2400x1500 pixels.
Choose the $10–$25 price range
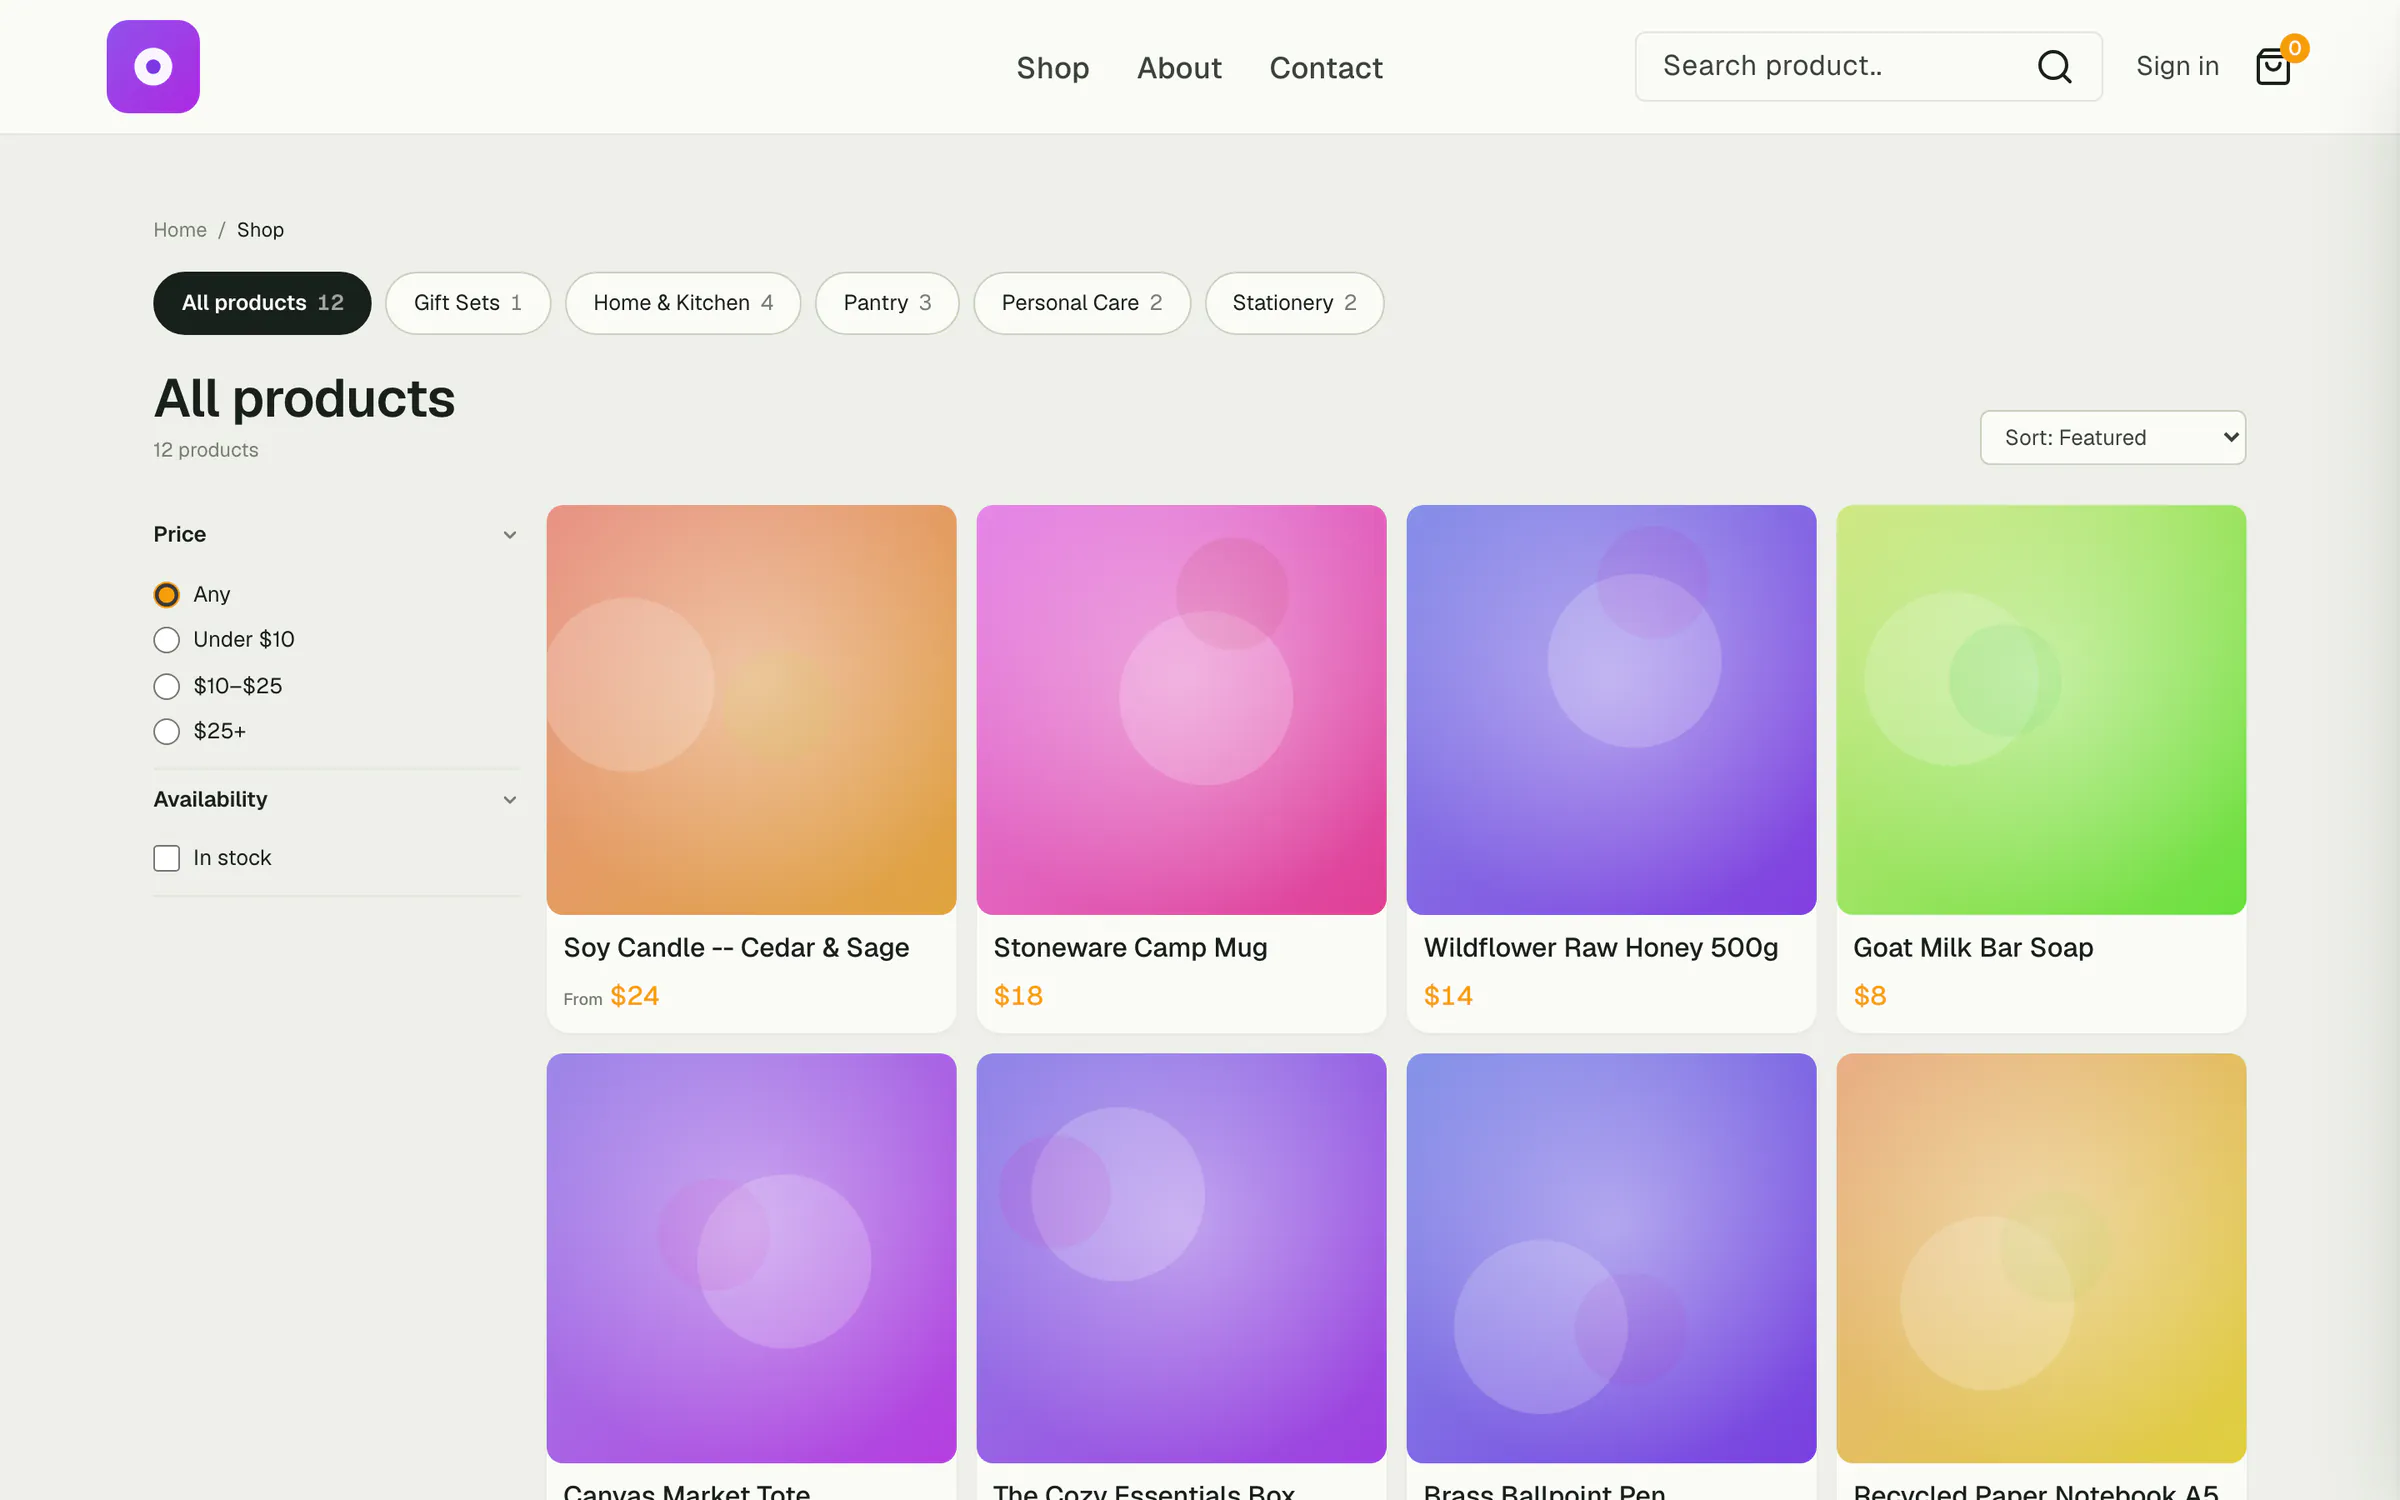coord(166,686)
